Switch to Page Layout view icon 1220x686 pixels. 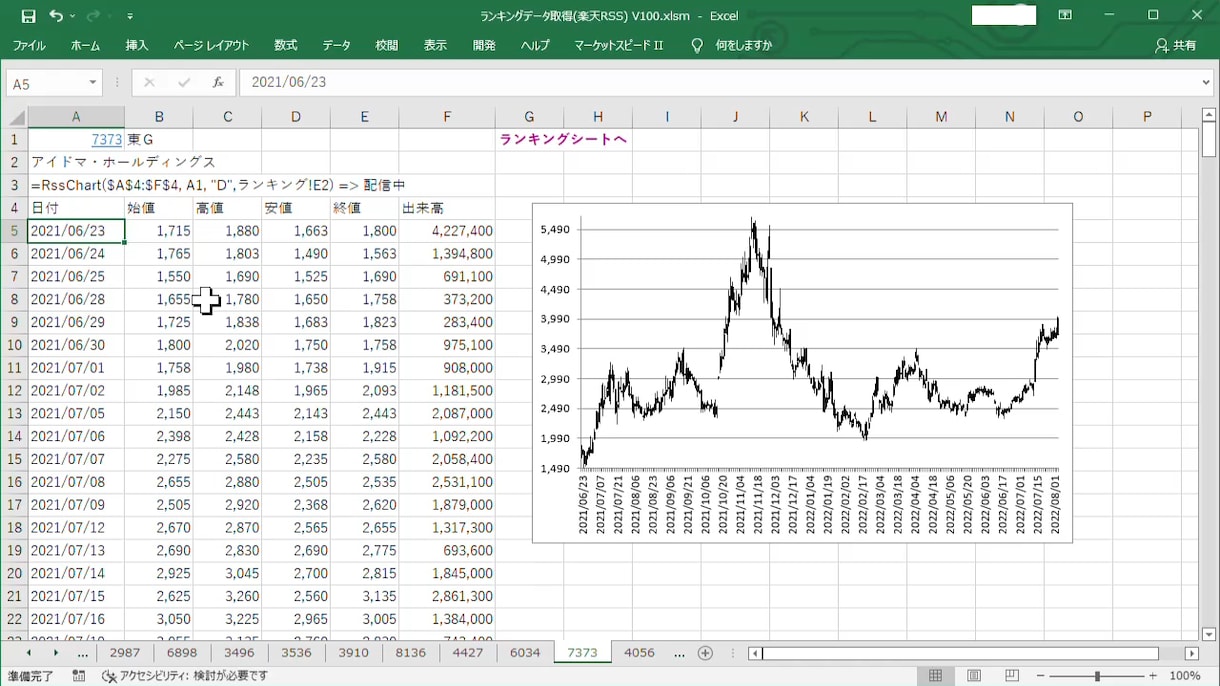(x=974, y=676)
